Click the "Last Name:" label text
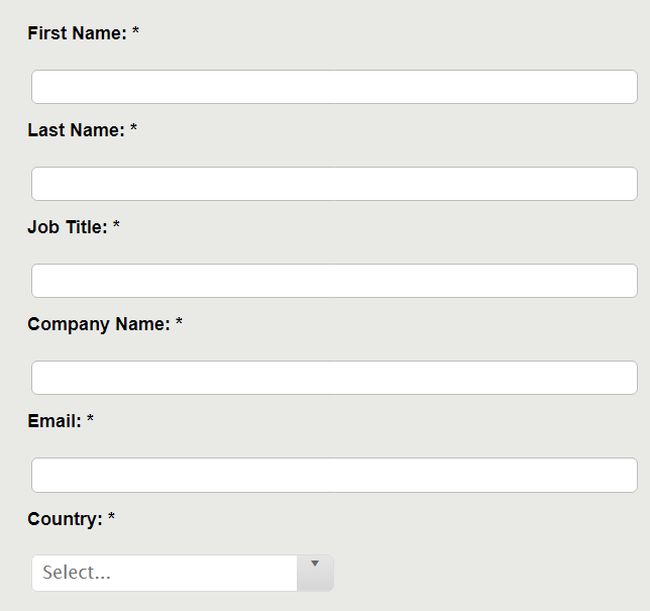This screenshot has height=611, width=650. click(76, 131)
